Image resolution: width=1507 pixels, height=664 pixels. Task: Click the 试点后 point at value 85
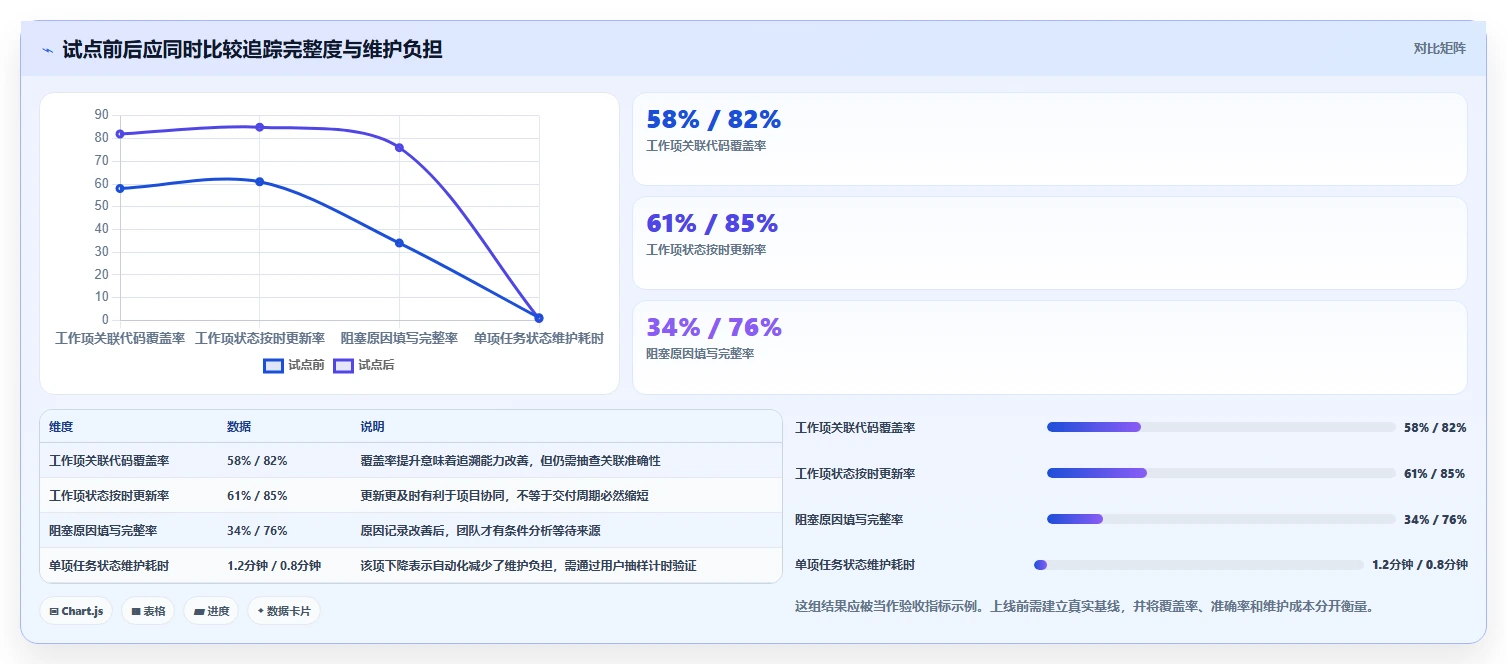click(x=260, y=127)
